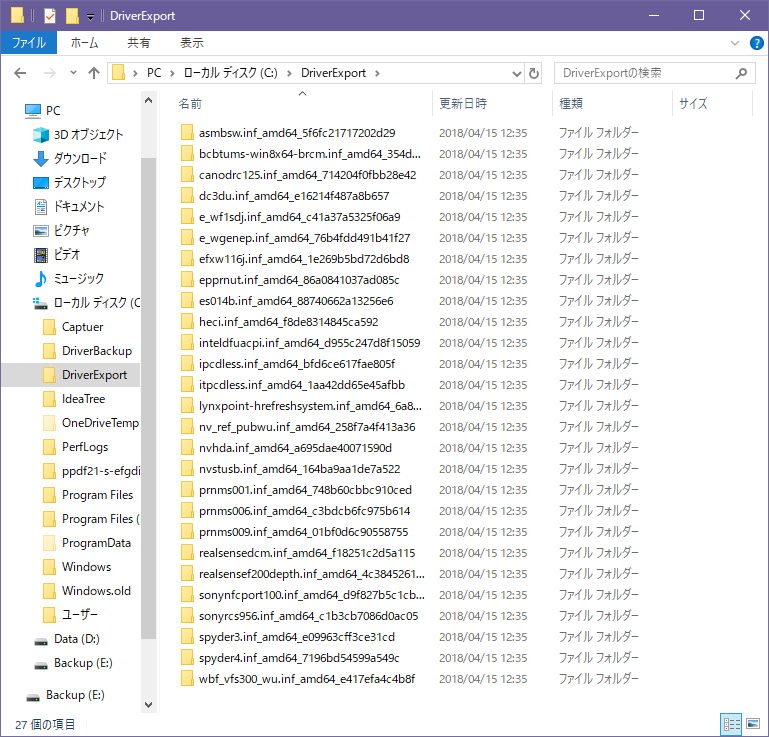Go forward with the forward arrow
The image size is (769, 737).
click(x=50, y=73)
